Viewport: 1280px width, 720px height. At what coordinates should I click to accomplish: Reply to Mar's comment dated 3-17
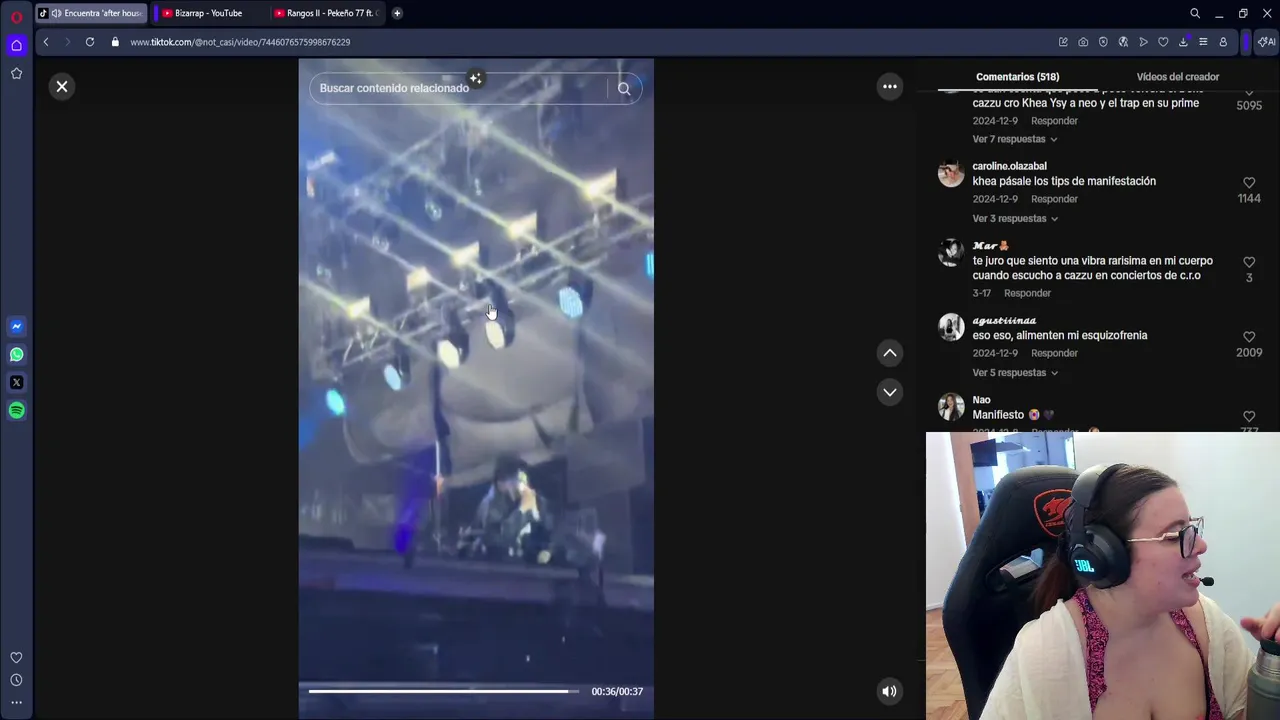coord(1027,293)
